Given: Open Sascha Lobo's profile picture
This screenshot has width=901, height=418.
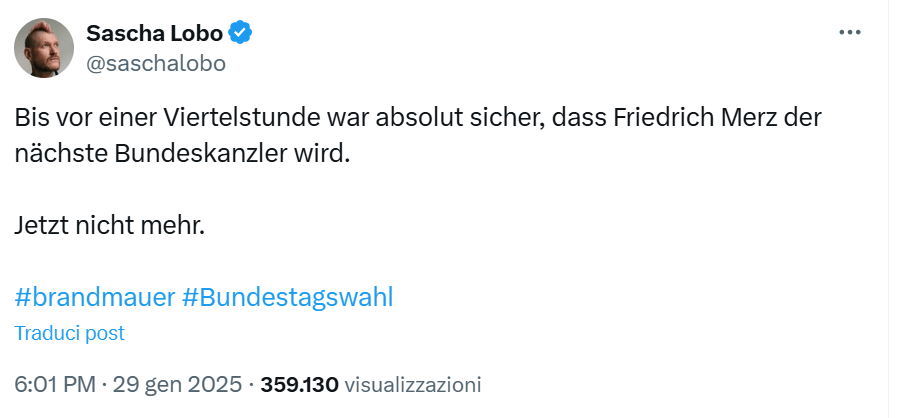Looking at the screenshot, I should tap(44, 47).
